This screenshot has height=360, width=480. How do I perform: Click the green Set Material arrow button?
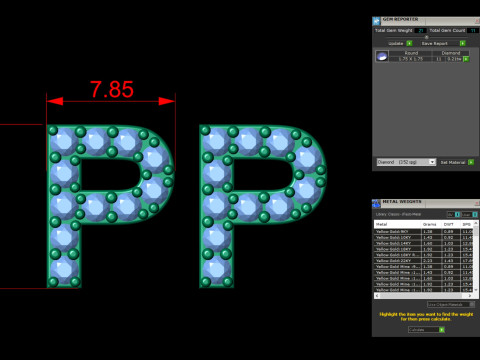pos(471,162)
